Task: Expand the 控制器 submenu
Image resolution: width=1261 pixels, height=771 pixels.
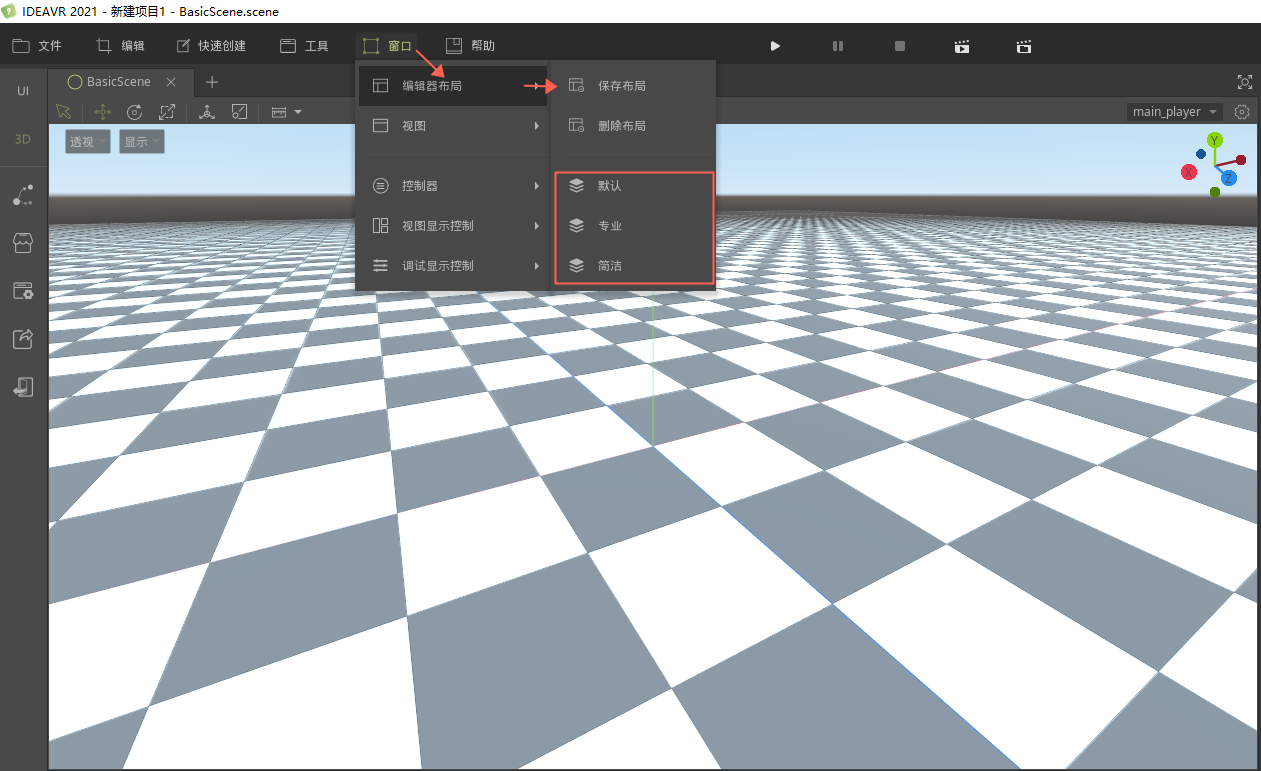Action: pos(453,186)
